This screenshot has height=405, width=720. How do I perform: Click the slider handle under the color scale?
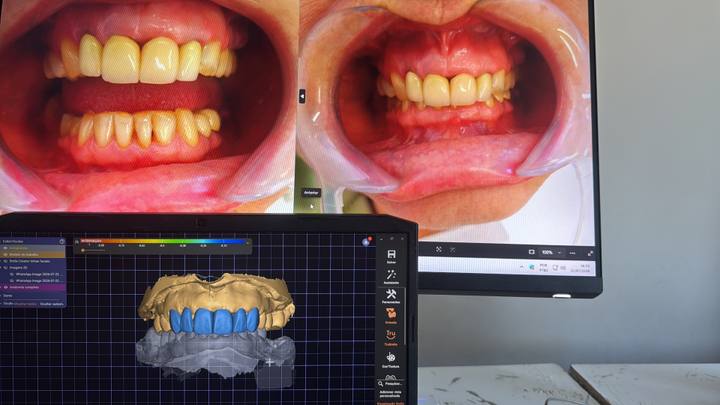(83, 251)
